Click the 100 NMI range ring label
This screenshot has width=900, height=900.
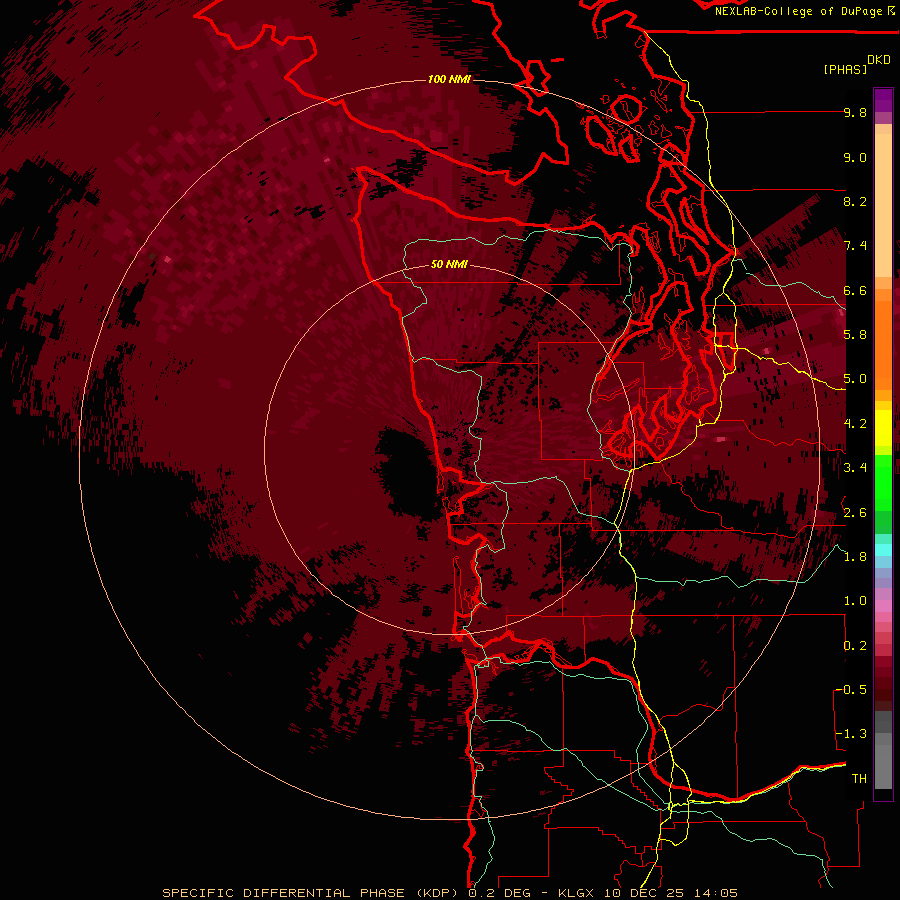449,79
